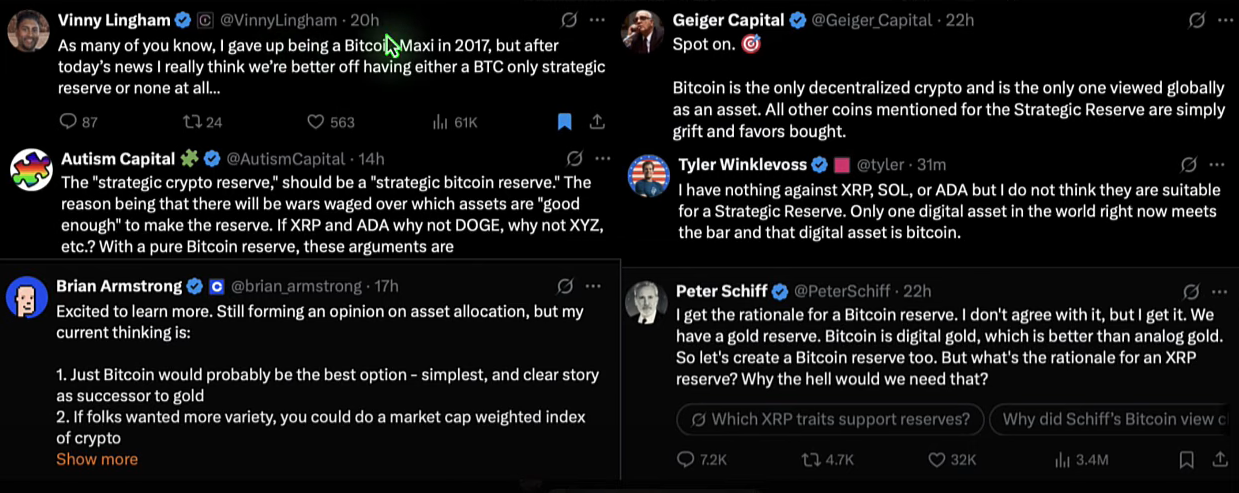Toggle bookmark on Vinny Lingham's tweet
Image resolution: width=1239 pixels, height=493 pixels.
[564, 122]
